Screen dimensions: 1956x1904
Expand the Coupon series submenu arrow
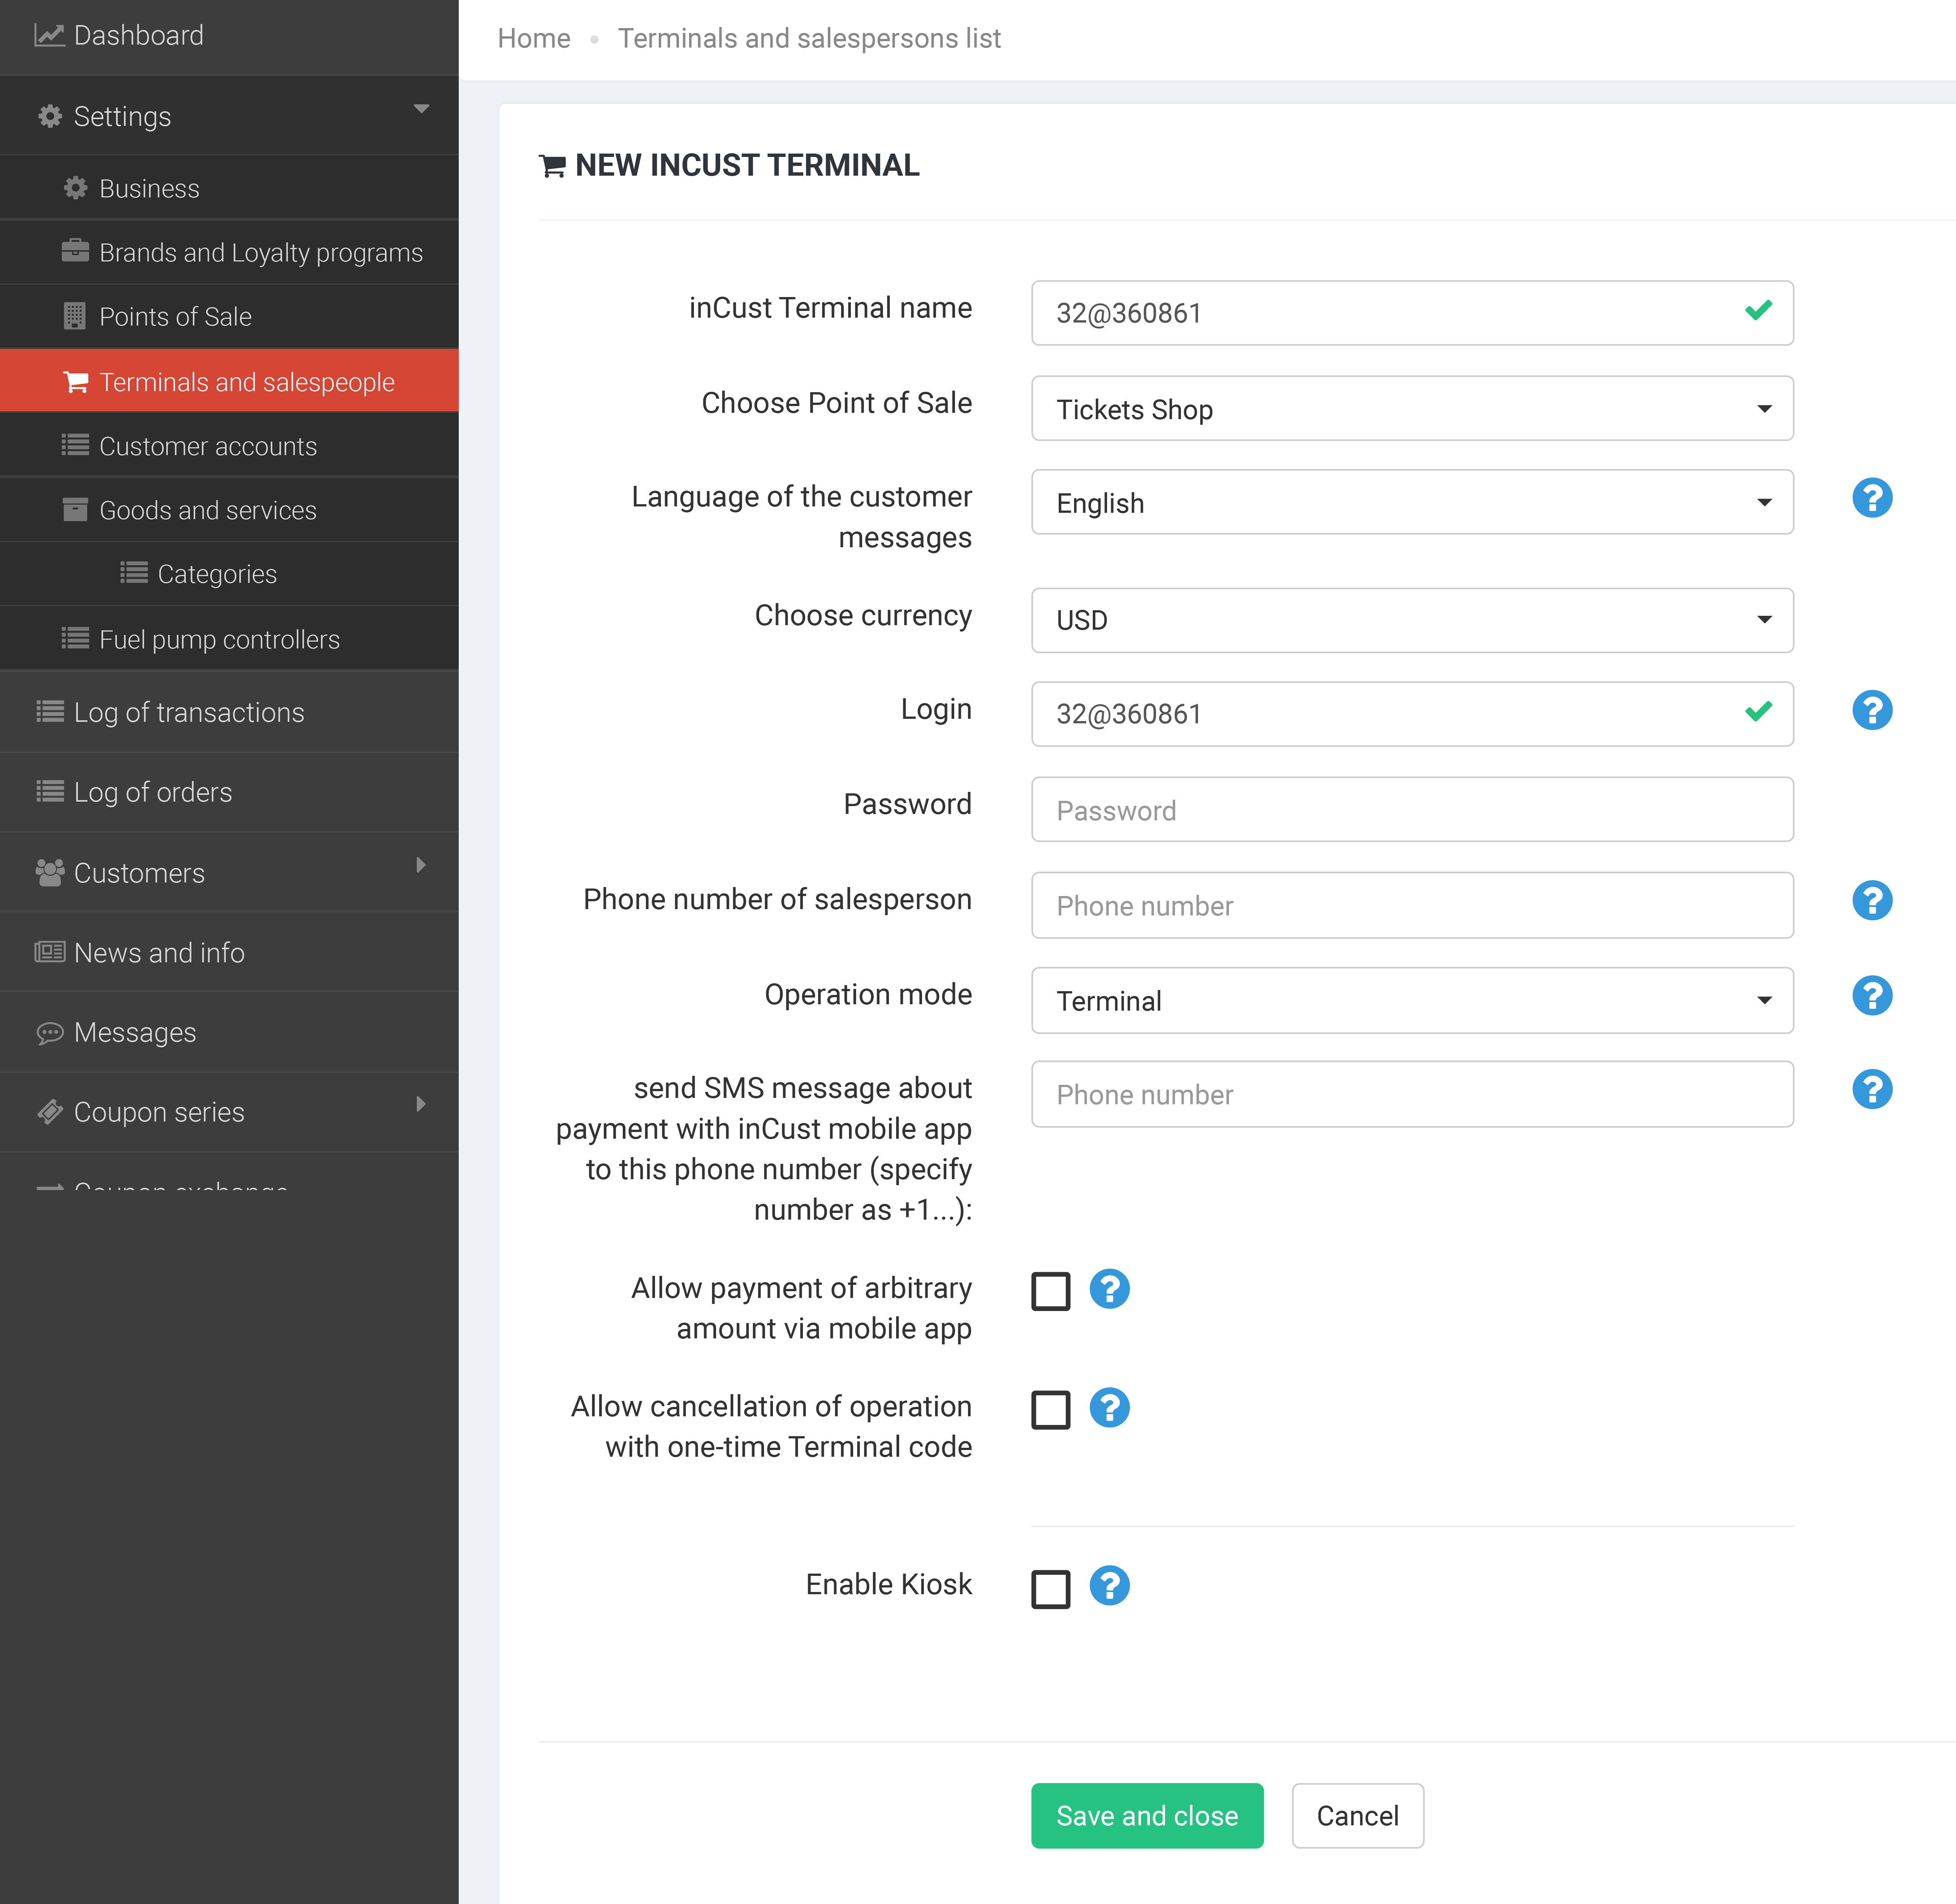click(x=421, y=1104)
